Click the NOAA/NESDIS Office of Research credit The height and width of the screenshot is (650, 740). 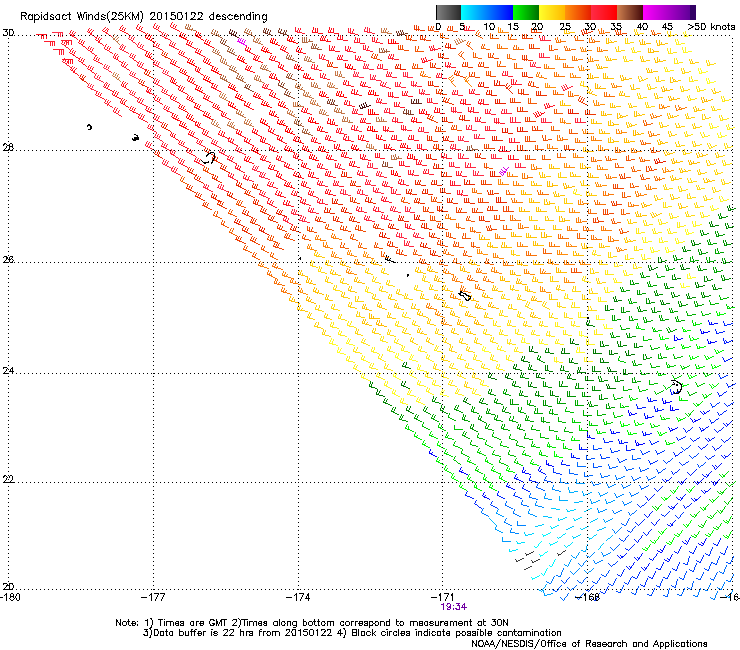pos(589,643)
